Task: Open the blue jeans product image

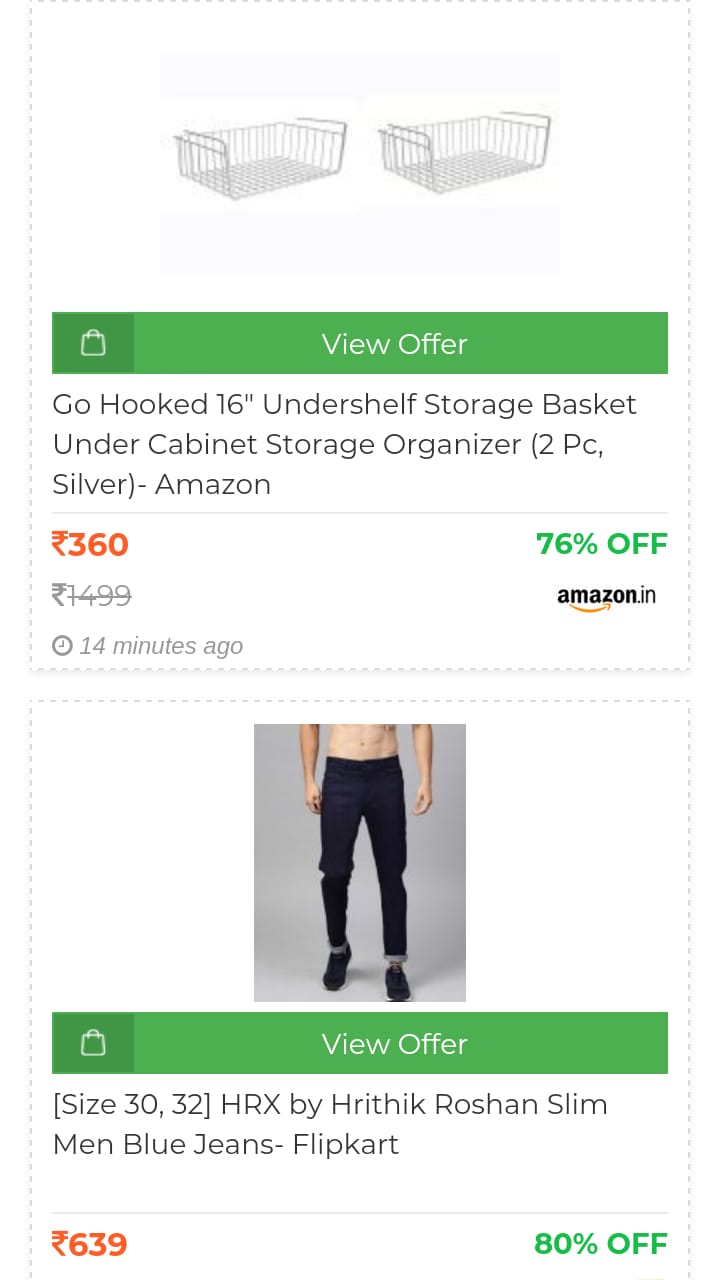Action: [360, 862]
